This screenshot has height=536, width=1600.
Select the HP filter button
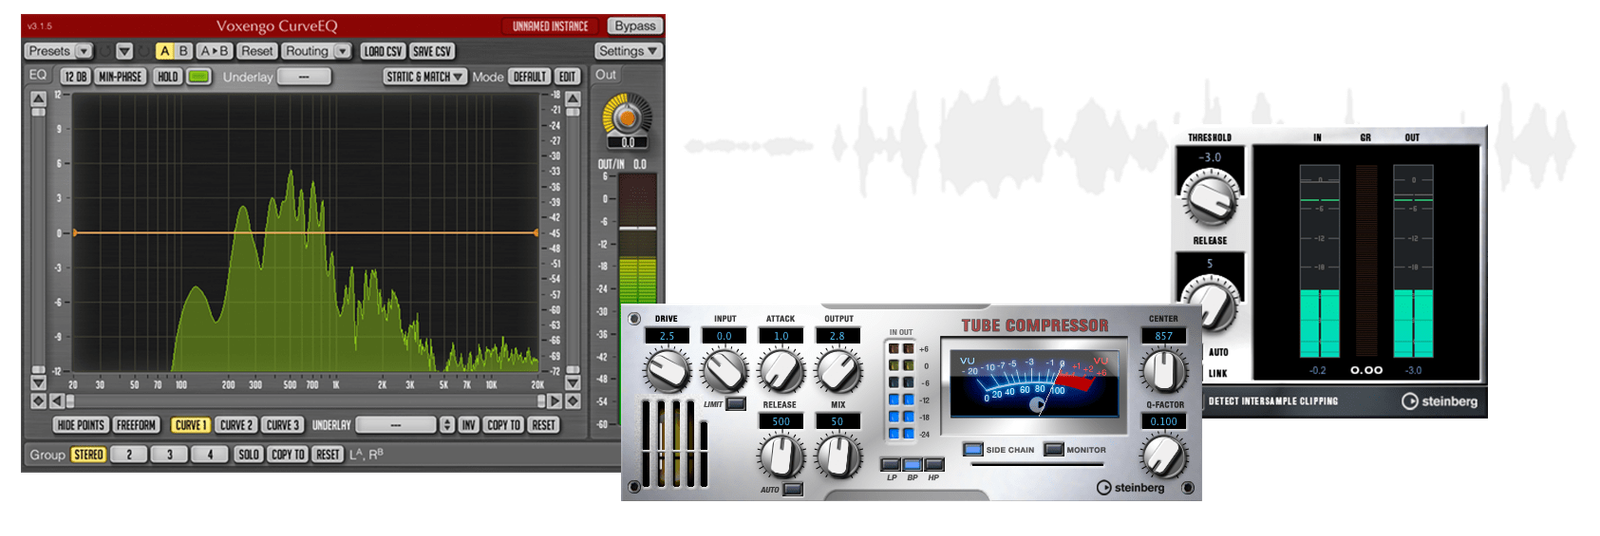(934, 464)
